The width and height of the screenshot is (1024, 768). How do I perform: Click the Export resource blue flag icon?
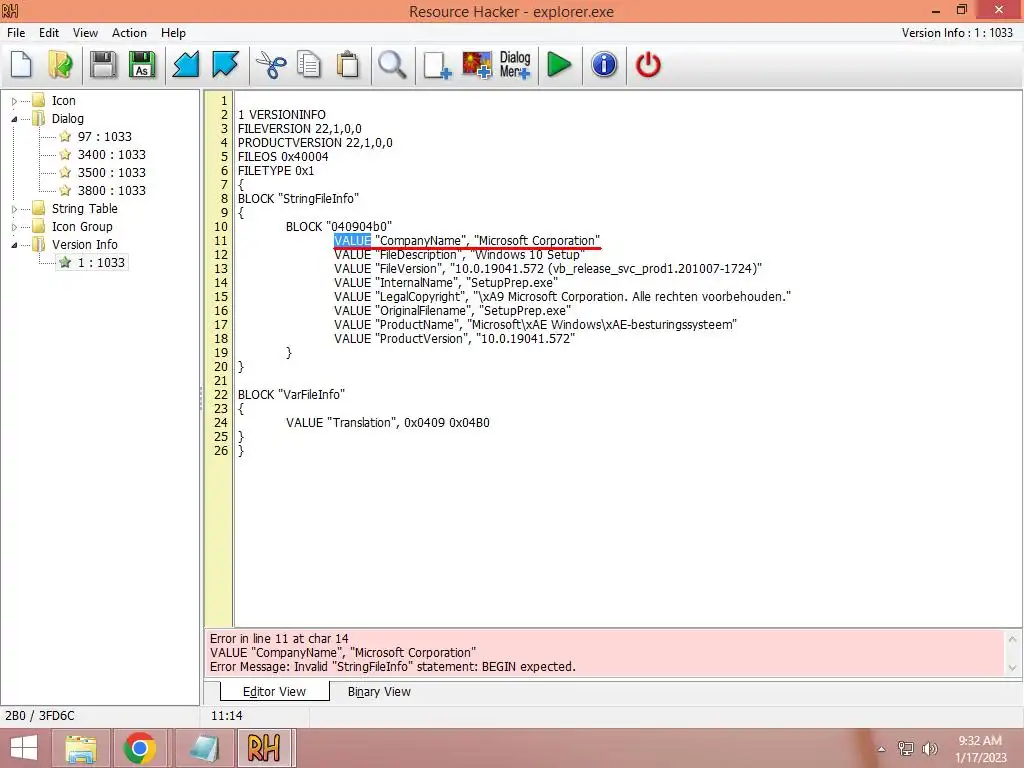click(225, 65)
